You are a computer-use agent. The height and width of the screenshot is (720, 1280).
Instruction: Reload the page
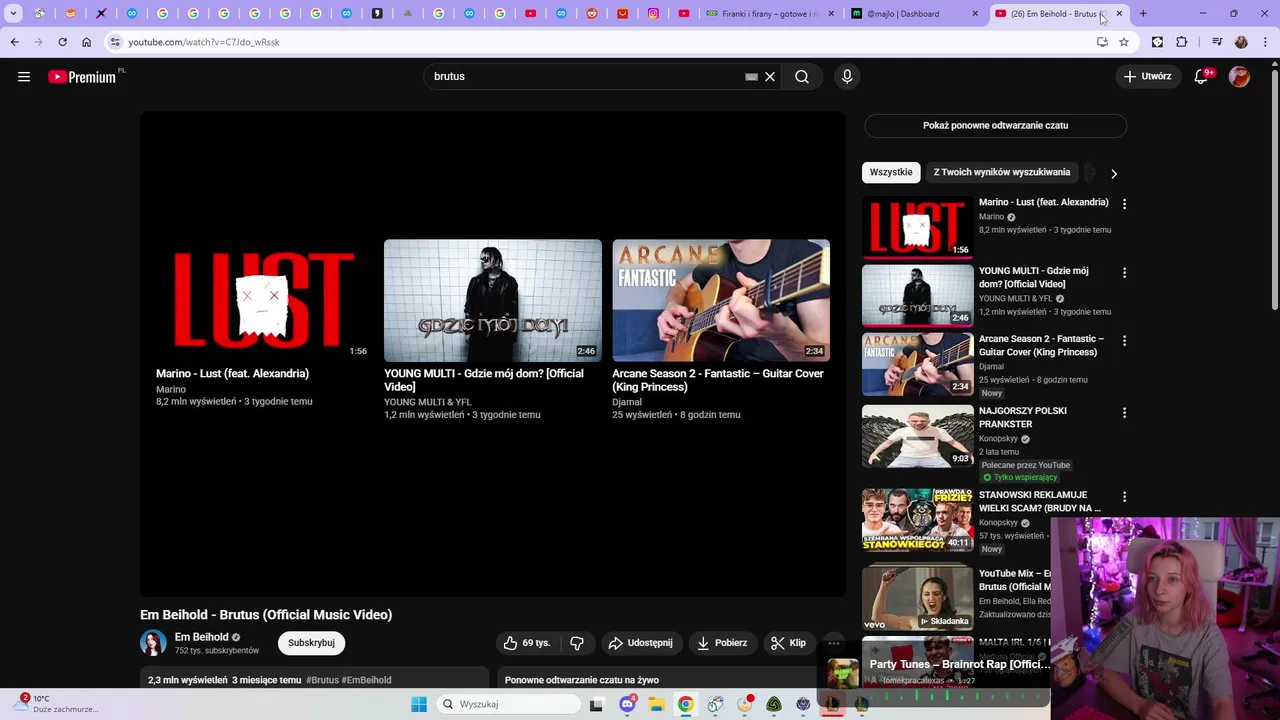(62, 42)
